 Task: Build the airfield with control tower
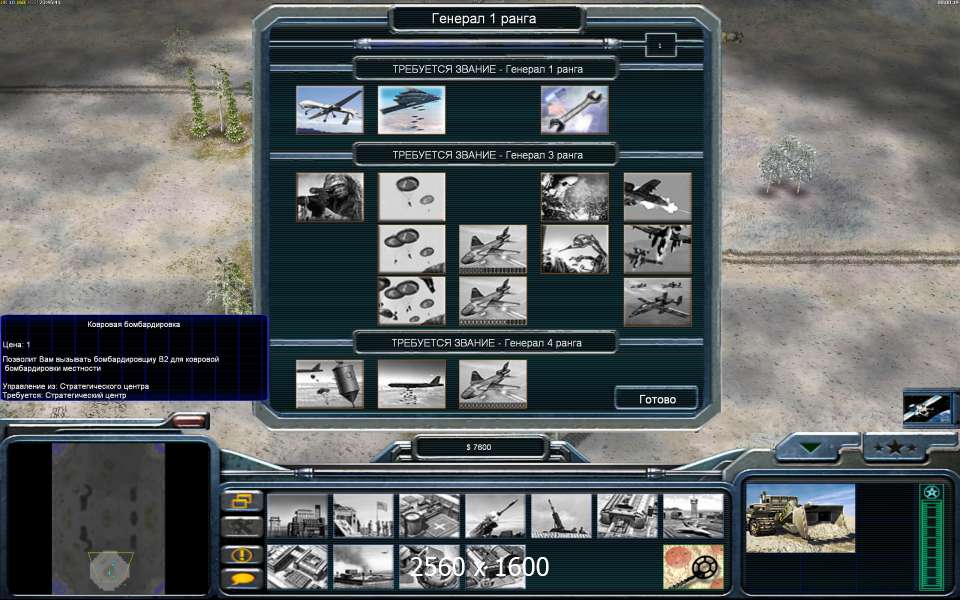(x=694, y=516)
